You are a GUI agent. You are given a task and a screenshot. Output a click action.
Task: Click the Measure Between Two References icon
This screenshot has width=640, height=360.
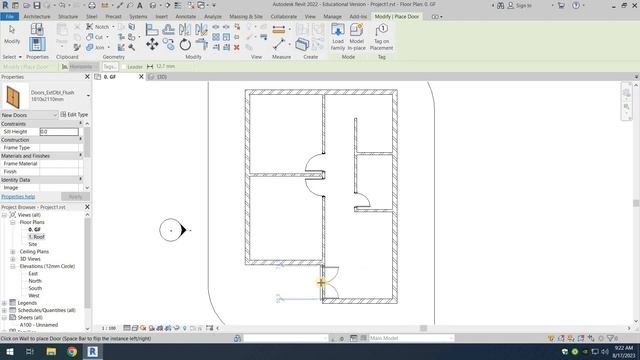pos(279,44)
